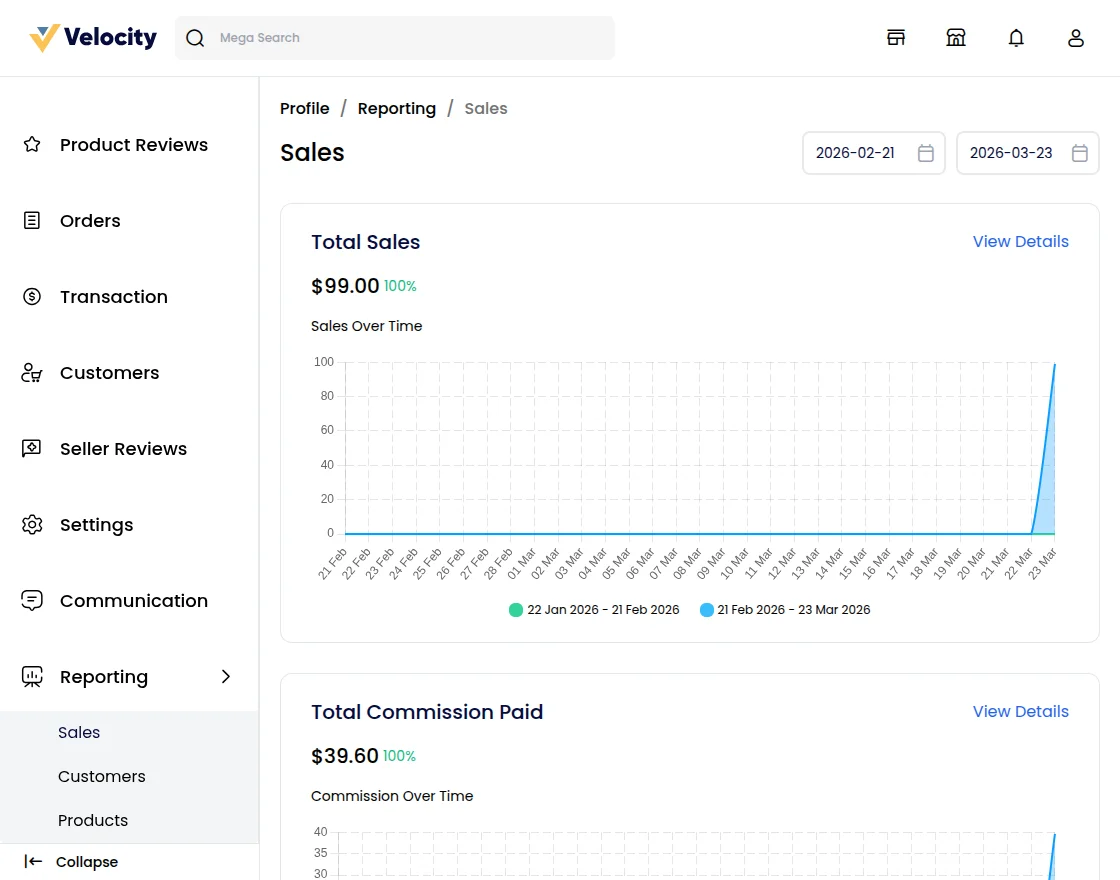Click the Communication chat bubble icon
Screen dimensions: 1120x880
[x=31, y=600]
